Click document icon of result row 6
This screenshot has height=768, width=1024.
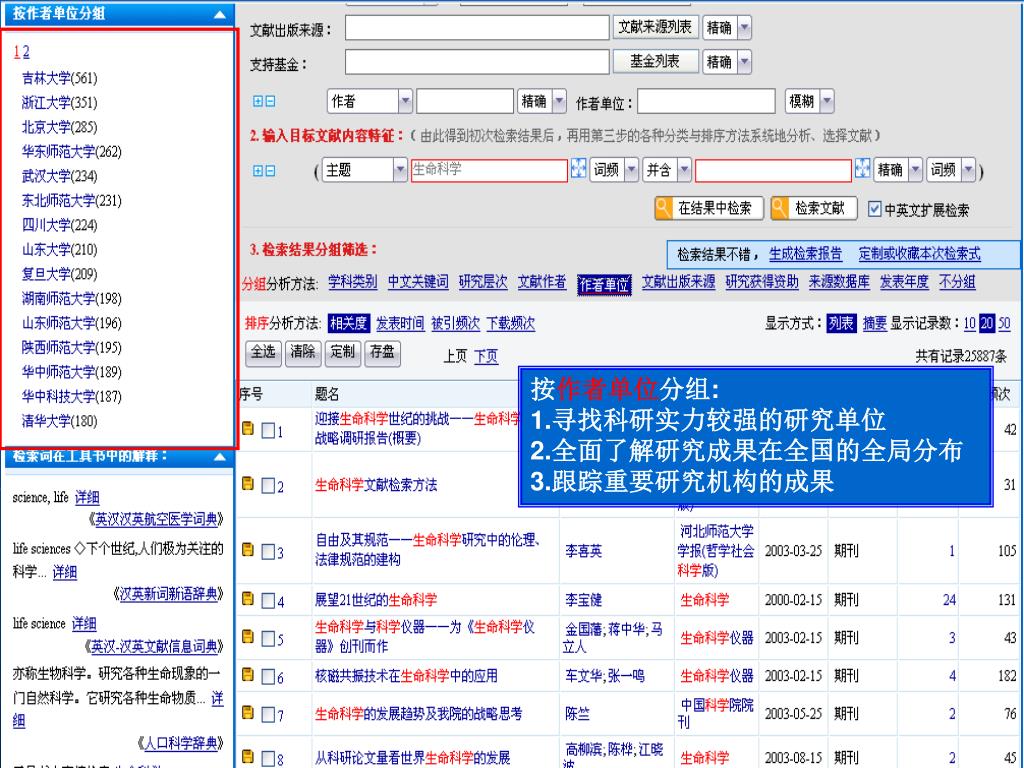[248, 674]
